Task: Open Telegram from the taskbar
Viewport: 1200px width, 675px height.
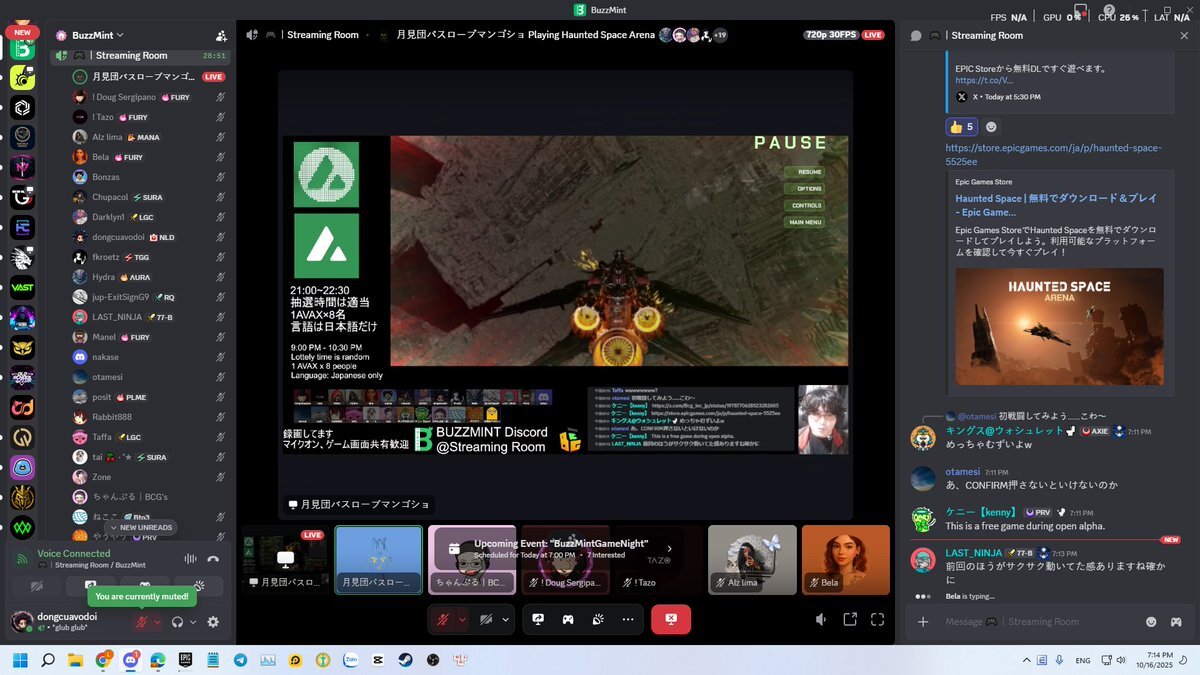Action: coord(240,660)
